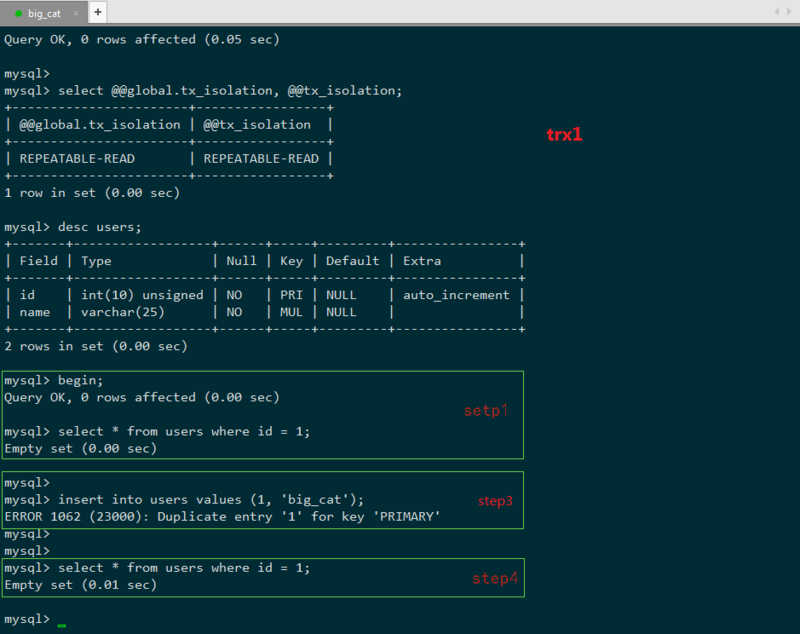Click the 'desc users;' command
This screenshot has width=800, height=634.
[x=99, y=227]
